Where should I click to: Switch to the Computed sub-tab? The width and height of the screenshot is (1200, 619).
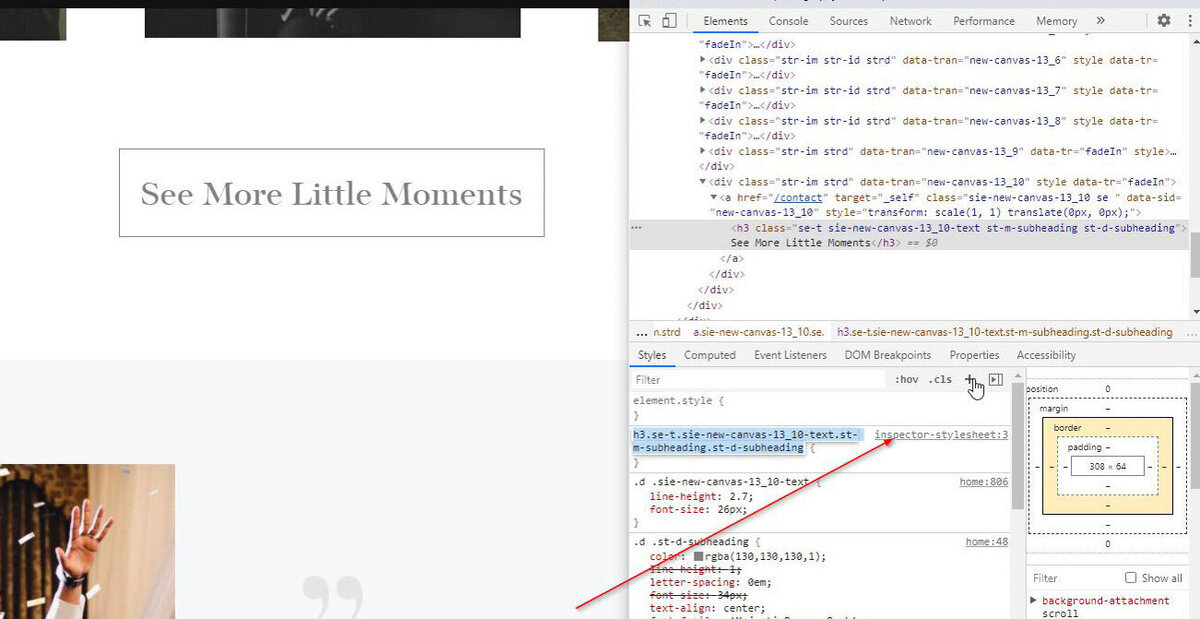point(710,355)
